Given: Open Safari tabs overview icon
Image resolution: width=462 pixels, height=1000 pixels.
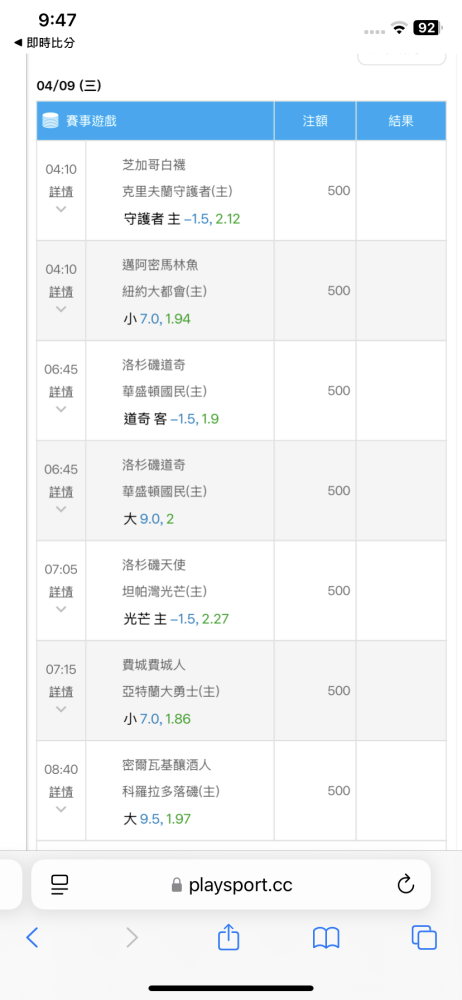Looking at the screenshot, I should point(424,937).
